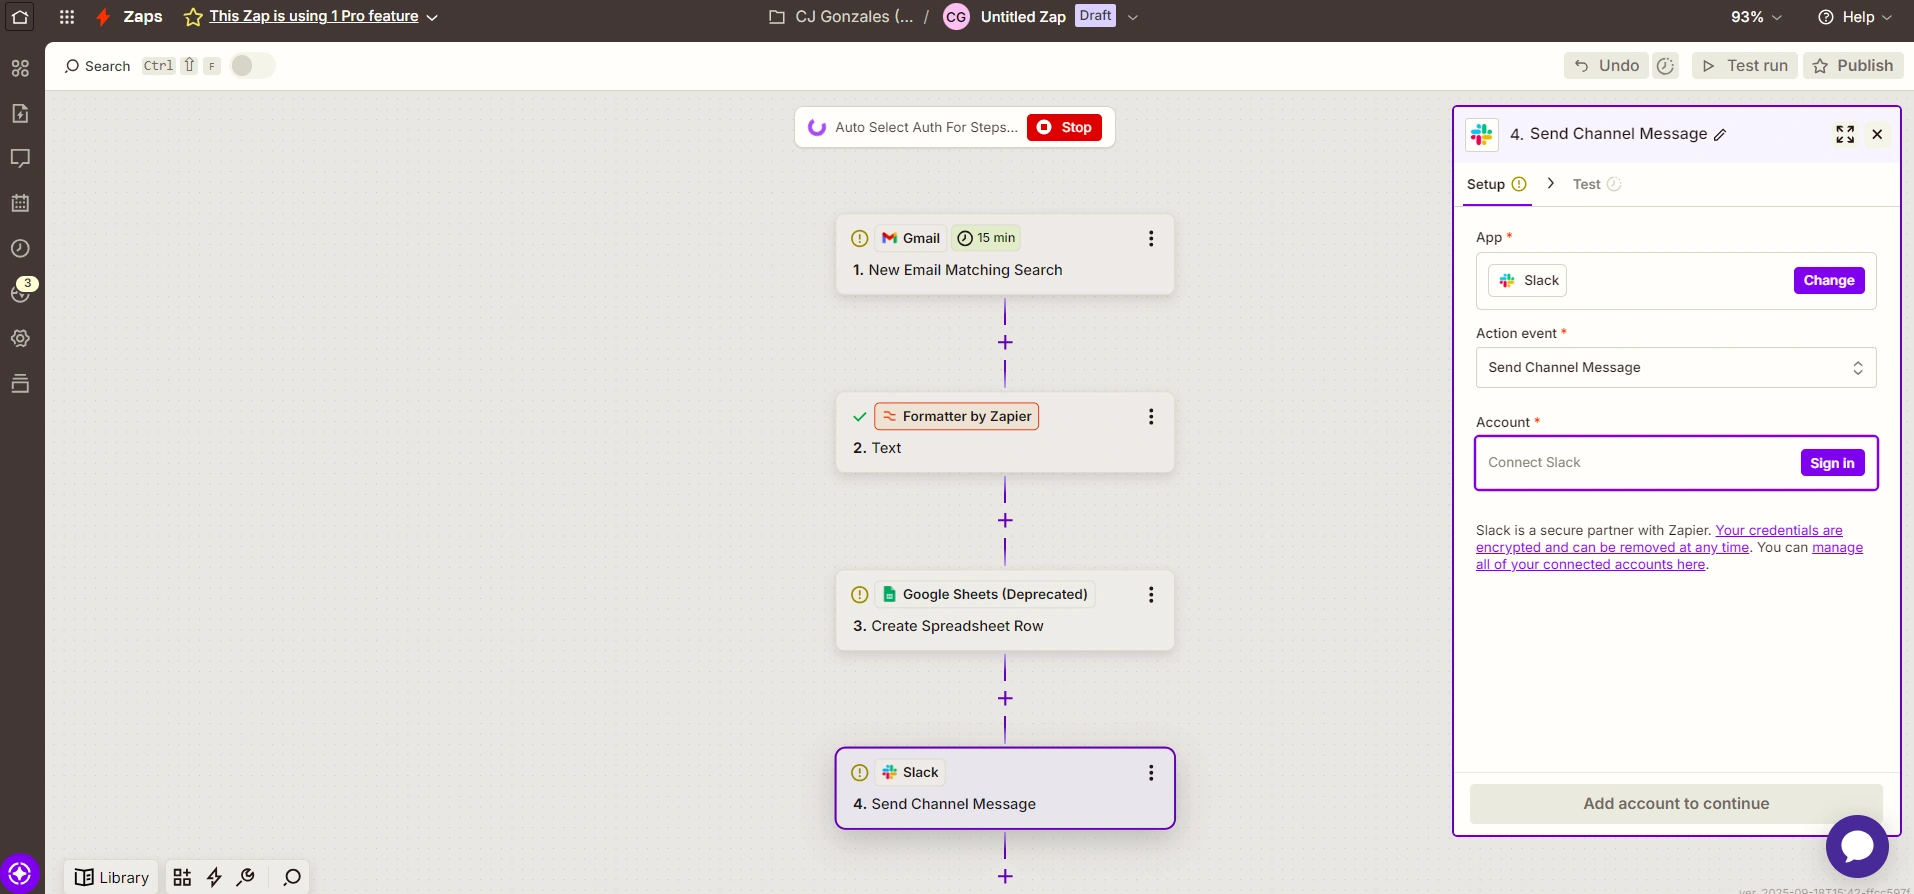Click the 15 min polling interval badge
This screenshot has height=894, width=1914.
[x=986, y=238]
